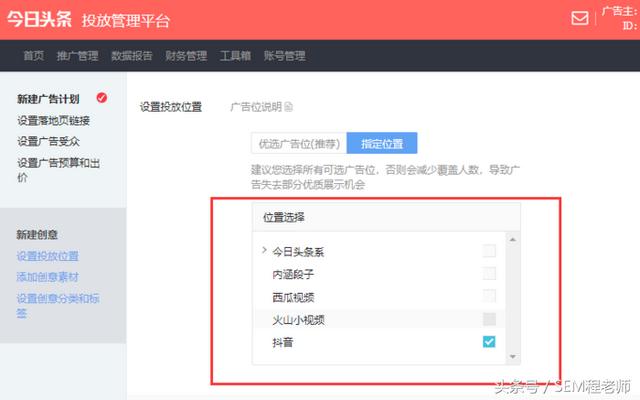Screen dimensions: 640x400
Task: Open 推广管理 menu
Action: [78, 56]
